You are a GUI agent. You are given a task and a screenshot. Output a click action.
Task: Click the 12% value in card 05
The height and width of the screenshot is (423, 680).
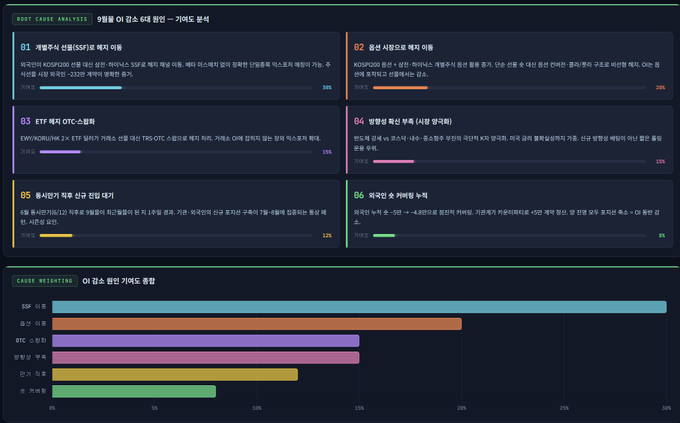coord(327,236)
